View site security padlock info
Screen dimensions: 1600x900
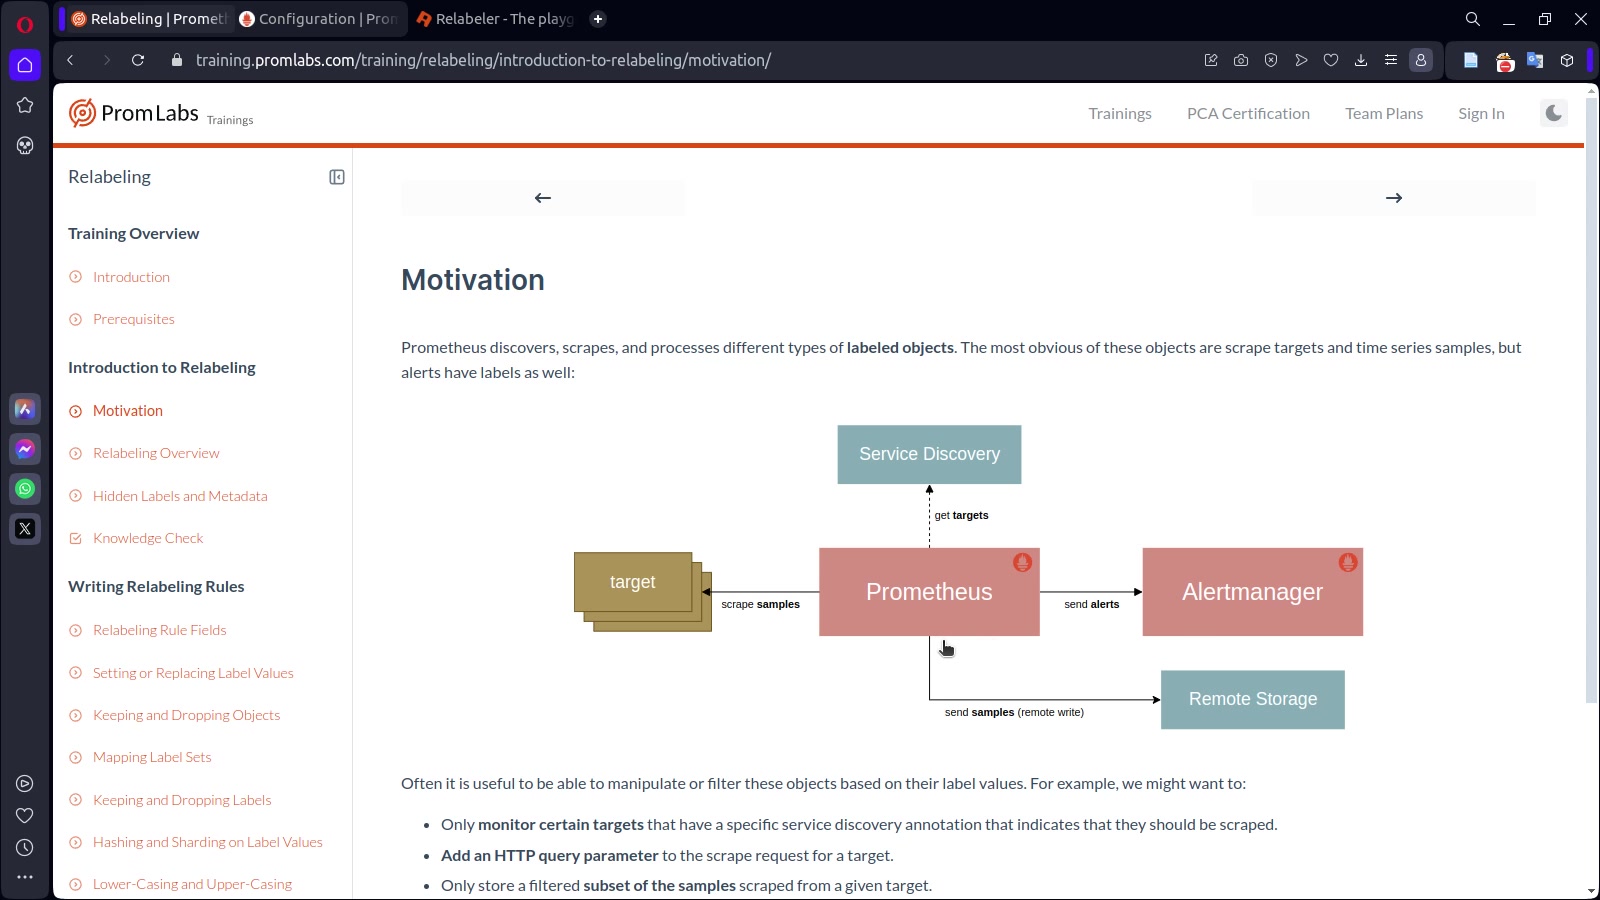(x=177, y=60)
